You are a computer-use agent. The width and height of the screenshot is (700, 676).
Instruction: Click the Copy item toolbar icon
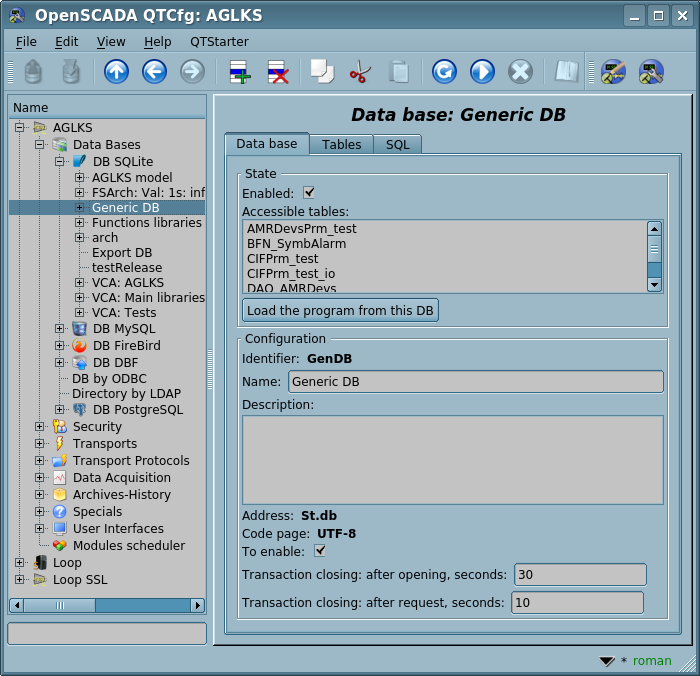click(x=322, y=71)
